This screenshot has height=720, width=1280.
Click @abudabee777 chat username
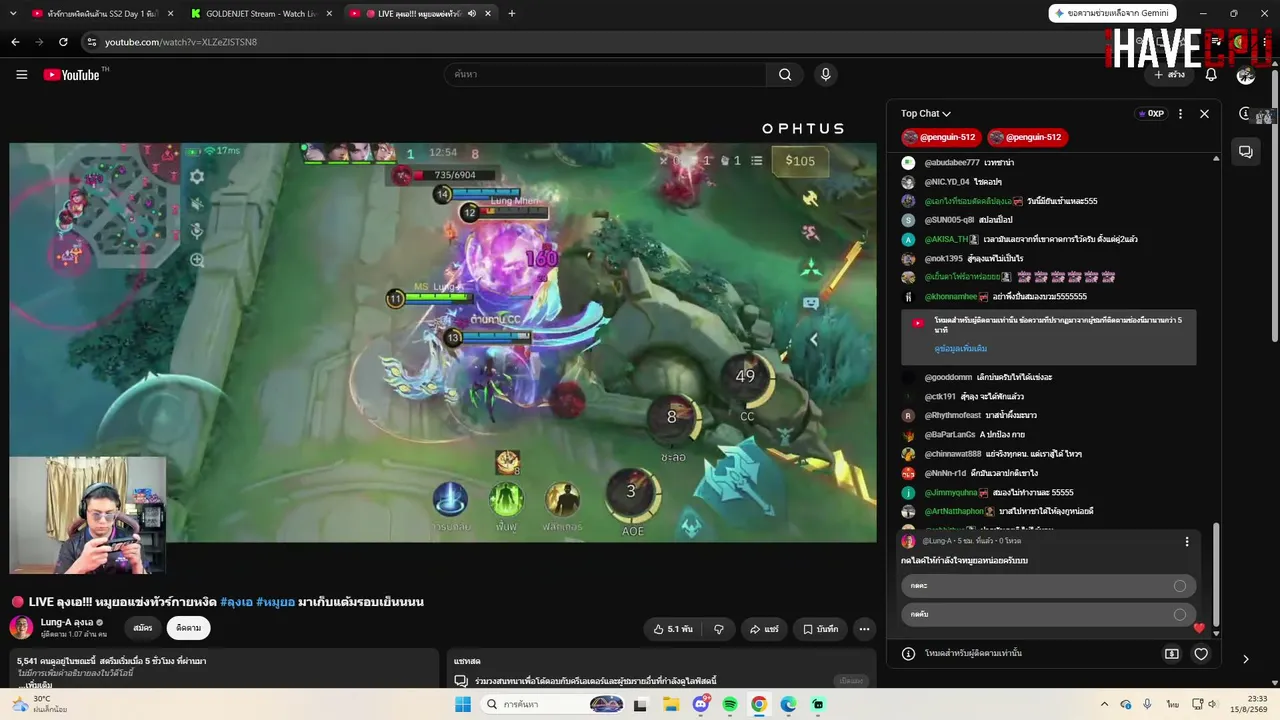click(x=952, y=163)
